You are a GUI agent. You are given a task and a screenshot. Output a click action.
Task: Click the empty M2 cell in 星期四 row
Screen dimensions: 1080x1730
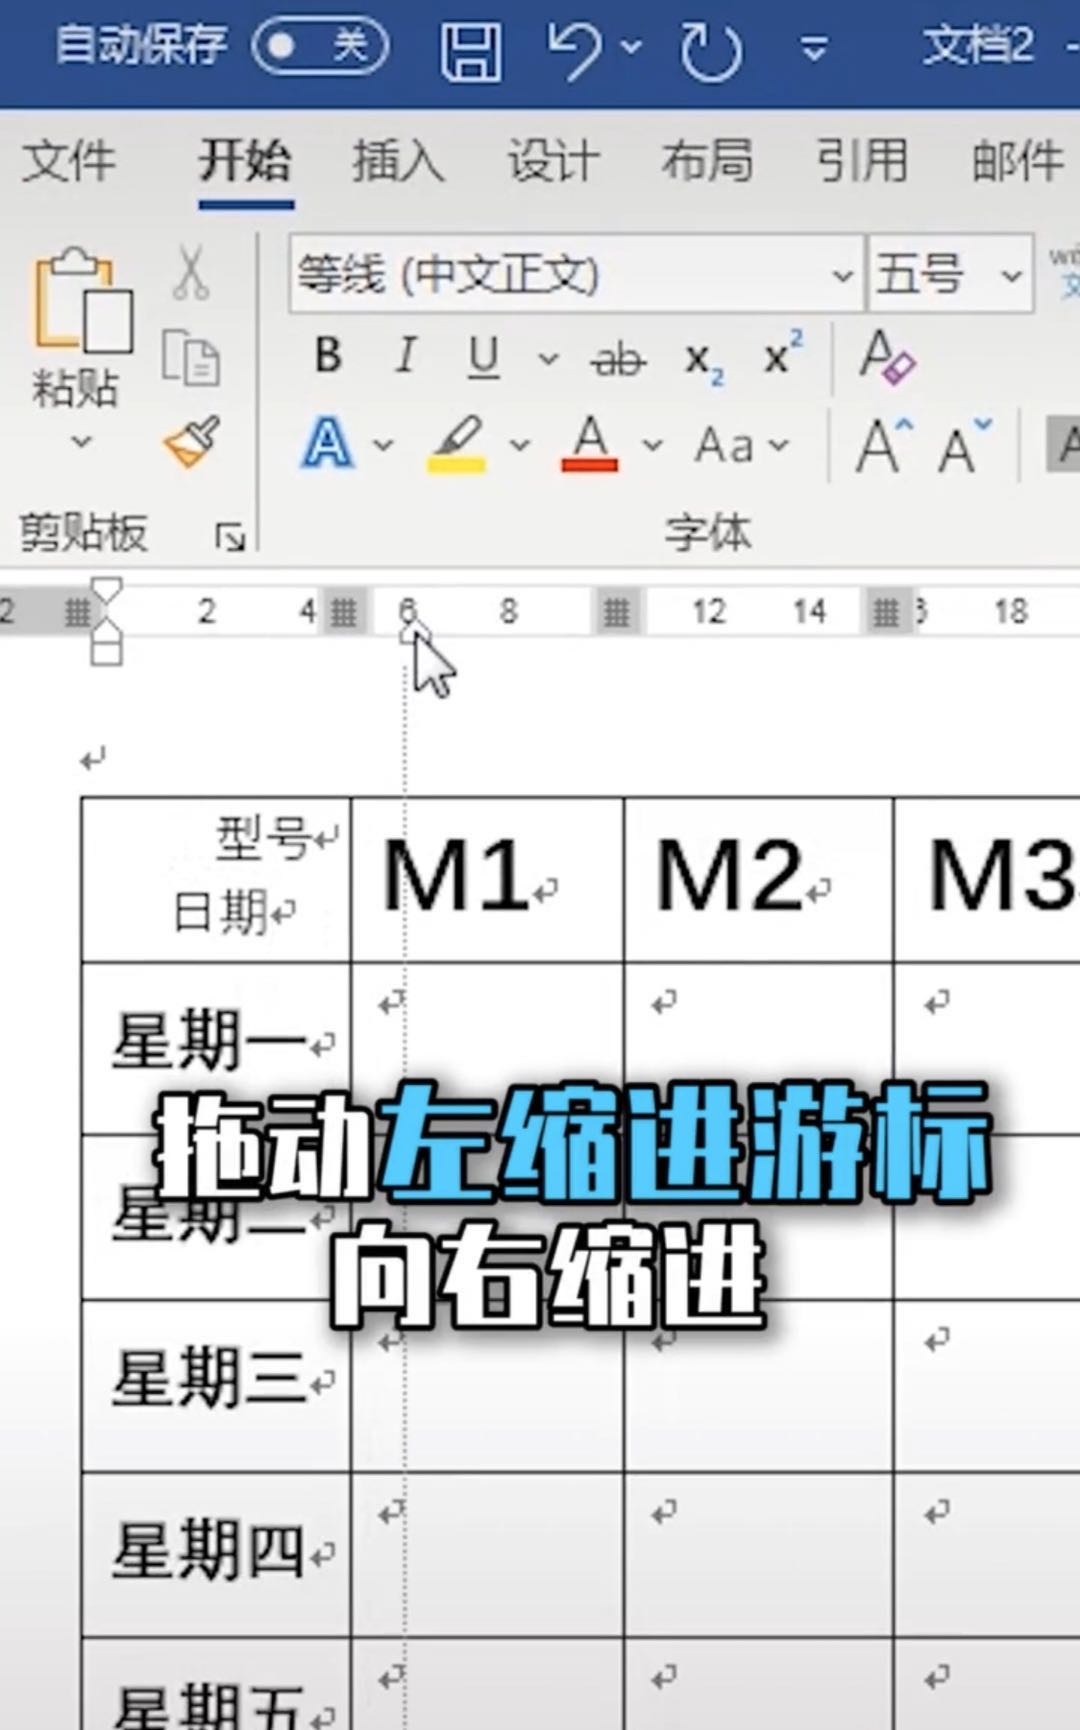[758, 1554]
